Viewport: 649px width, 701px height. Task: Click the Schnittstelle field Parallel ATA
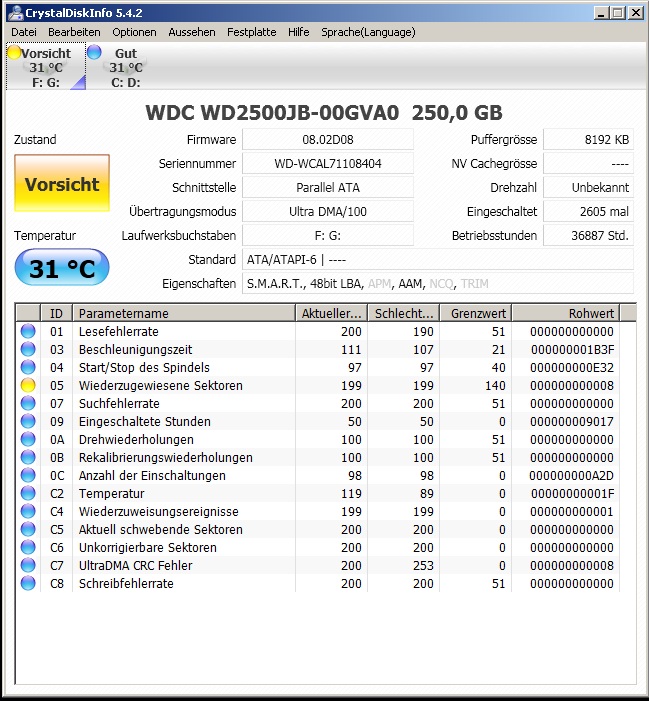point(328,187)
